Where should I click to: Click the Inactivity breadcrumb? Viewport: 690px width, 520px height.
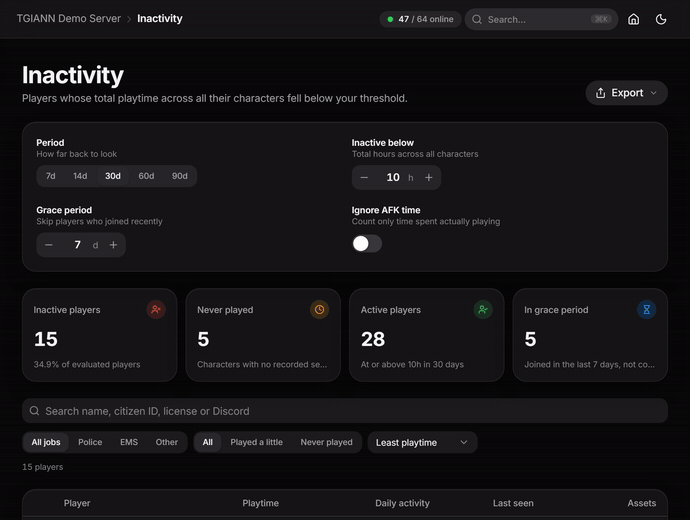tap(160, 18)
